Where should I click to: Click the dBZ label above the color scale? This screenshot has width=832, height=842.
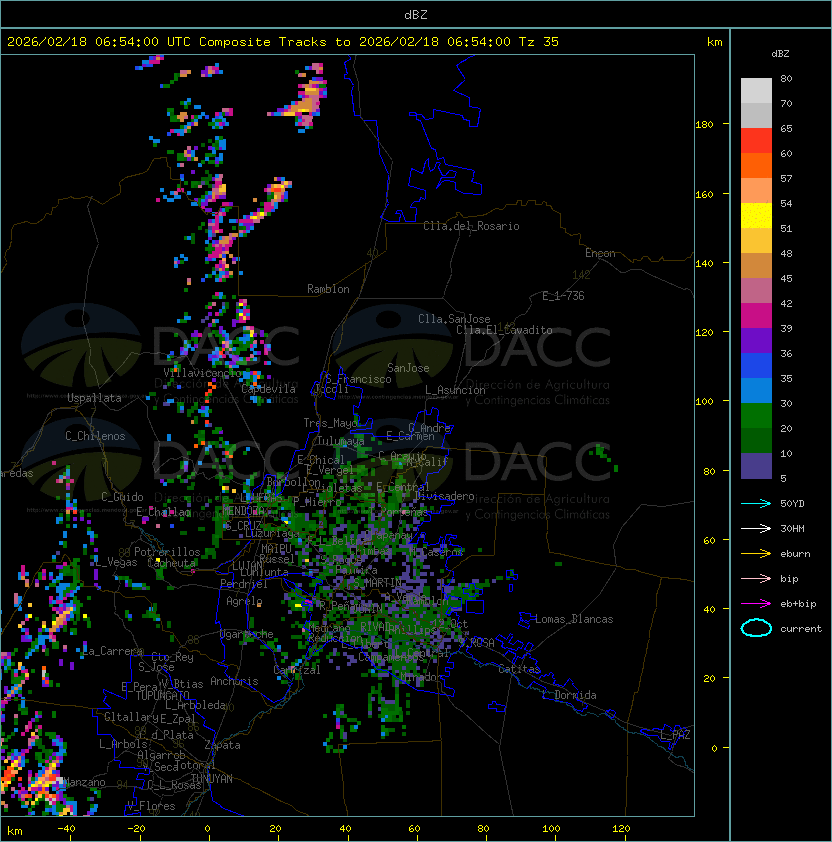(x=780, y=54)
